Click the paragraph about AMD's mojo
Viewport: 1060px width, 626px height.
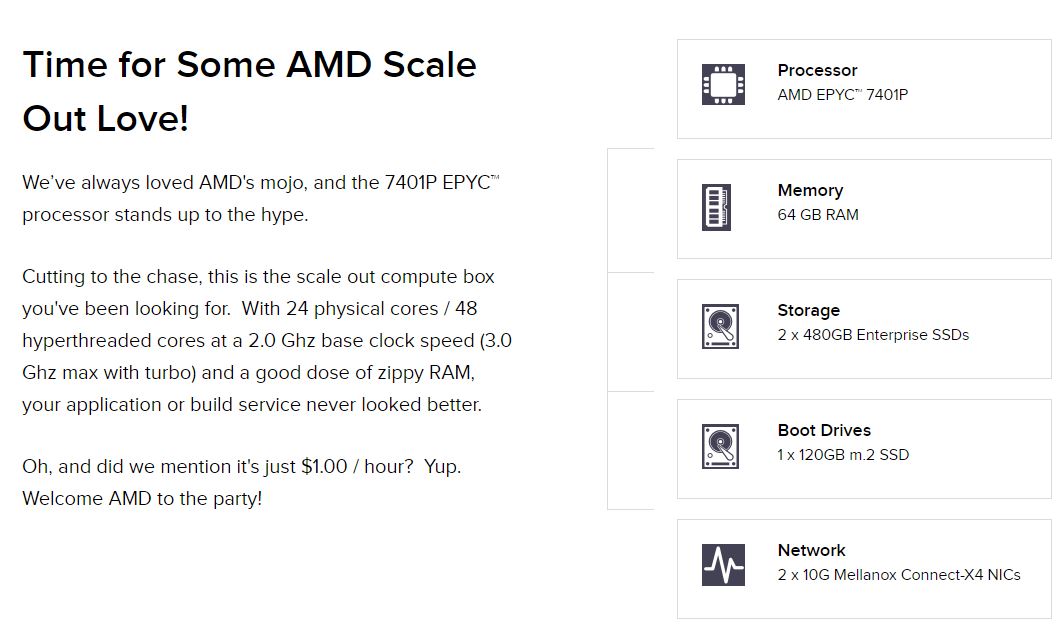click(260, 198)
